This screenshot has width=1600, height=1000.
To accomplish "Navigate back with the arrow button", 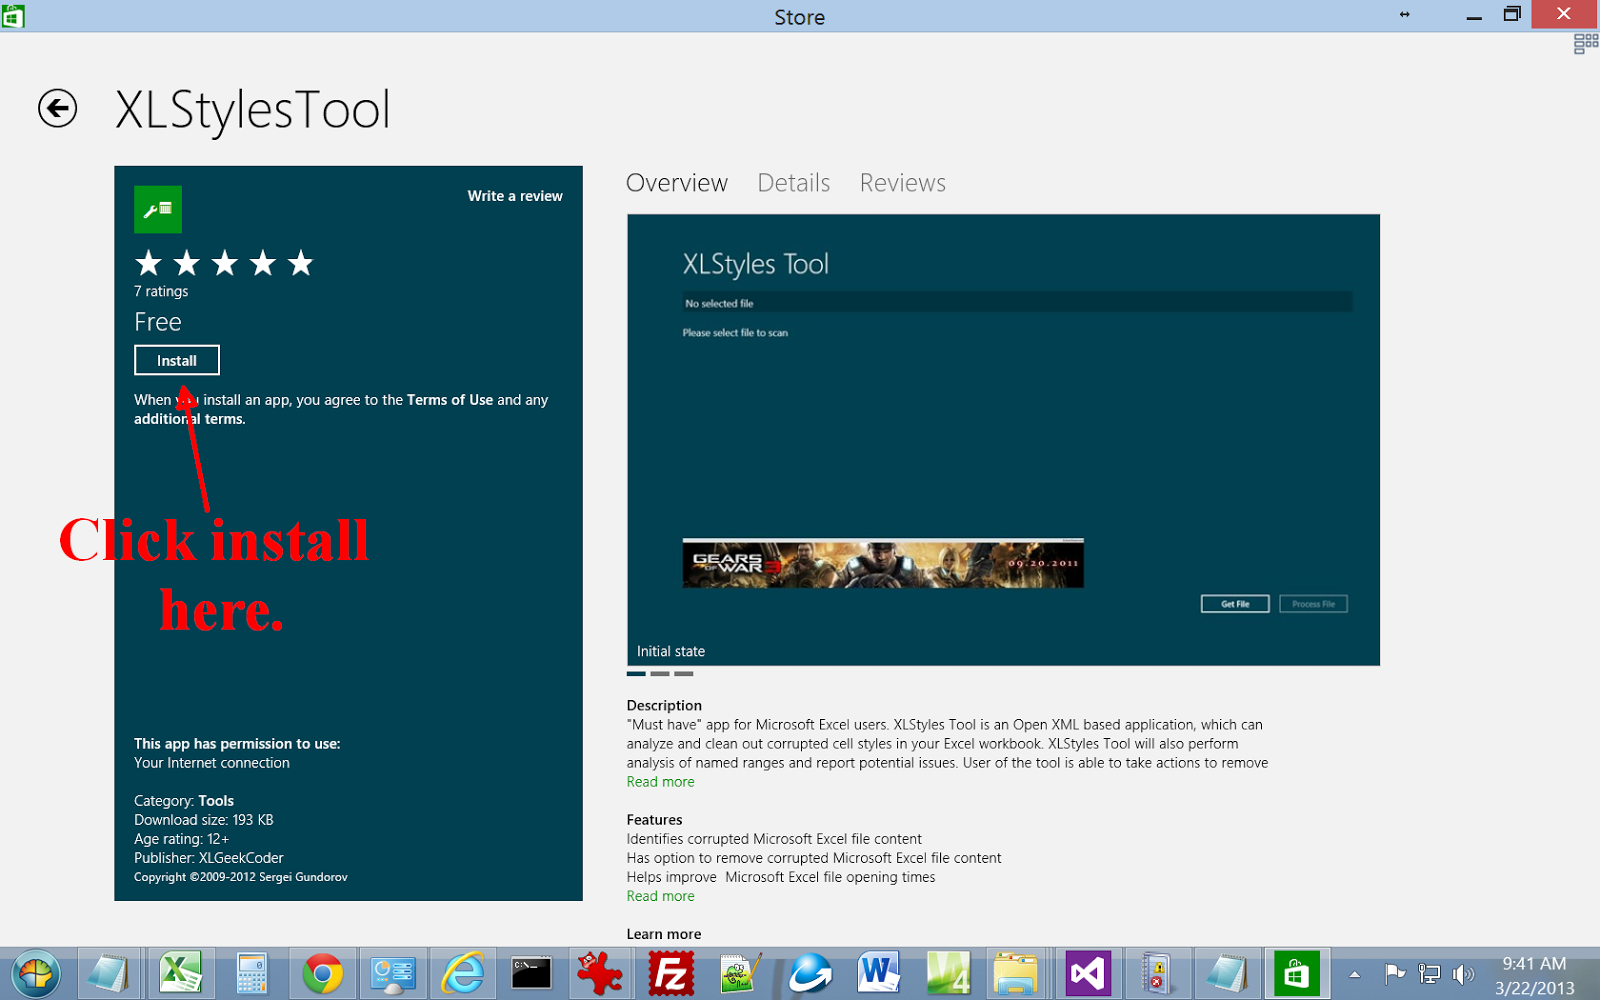I will pos(58,110).
